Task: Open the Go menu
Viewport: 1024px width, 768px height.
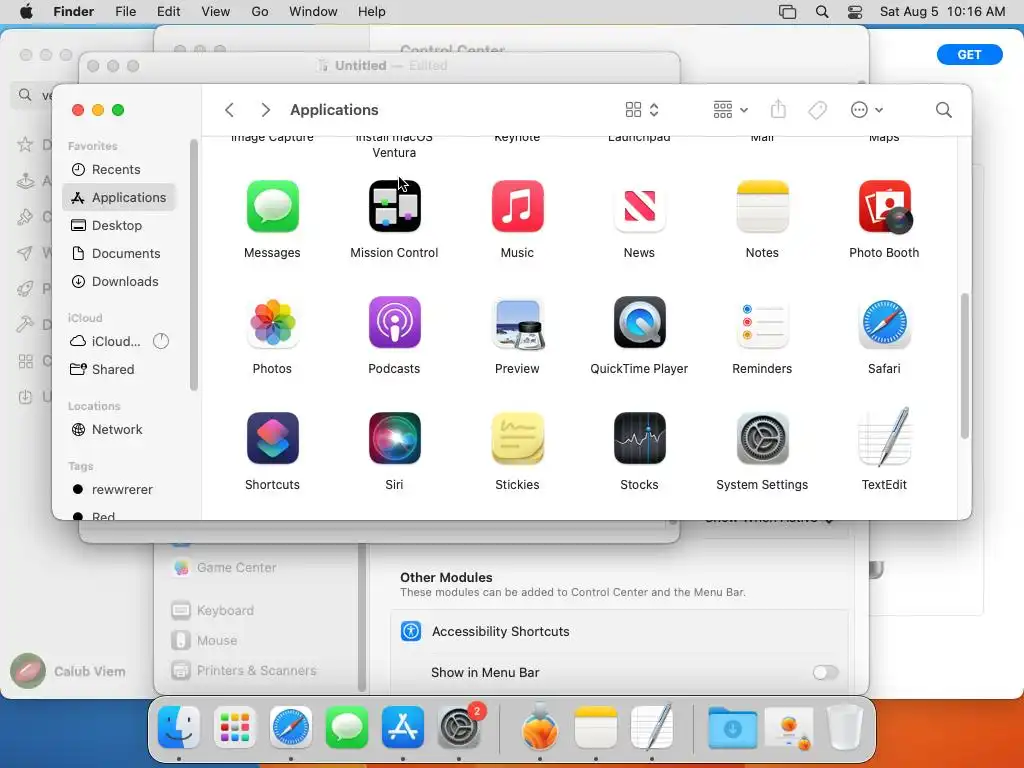Action: [x=260, y=12]
